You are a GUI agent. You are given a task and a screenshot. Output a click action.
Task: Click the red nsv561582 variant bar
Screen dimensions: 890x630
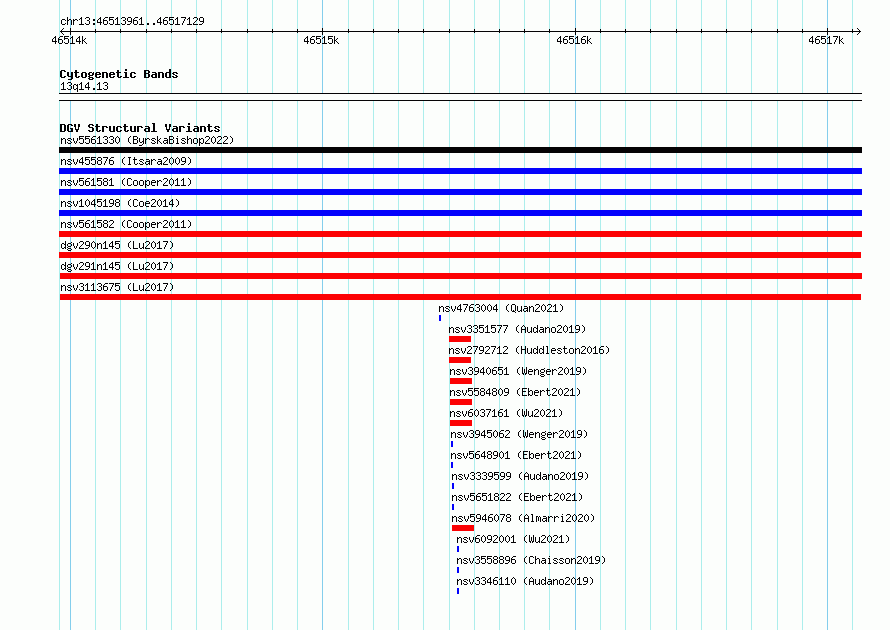[x=460, y=234]
